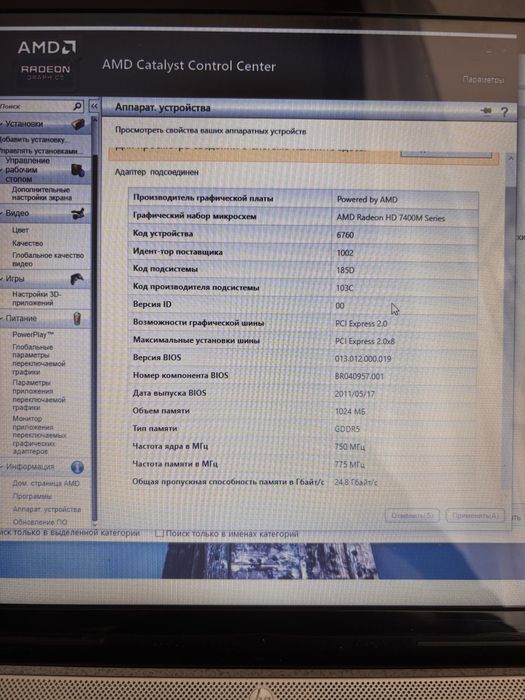Open Добавить установку item
The image size is (525, 700).
coord(34,140)
